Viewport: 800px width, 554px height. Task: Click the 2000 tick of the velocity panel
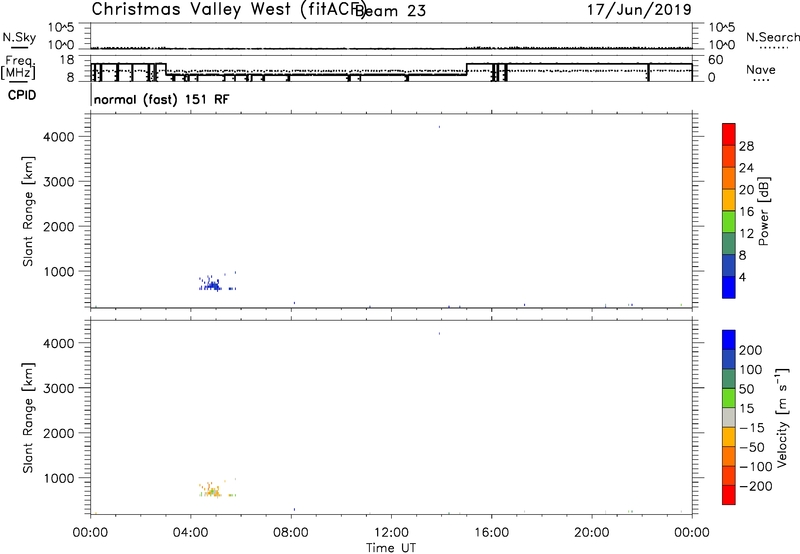point(59,433)
